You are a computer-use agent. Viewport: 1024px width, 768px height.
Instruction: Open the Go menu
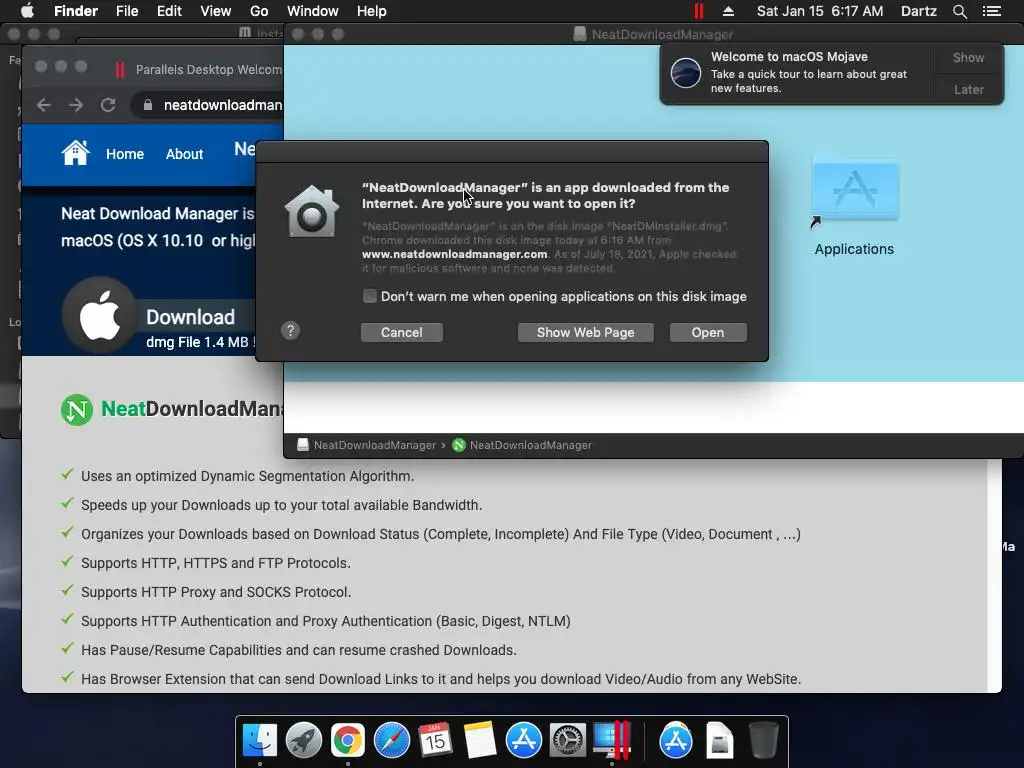259,11
